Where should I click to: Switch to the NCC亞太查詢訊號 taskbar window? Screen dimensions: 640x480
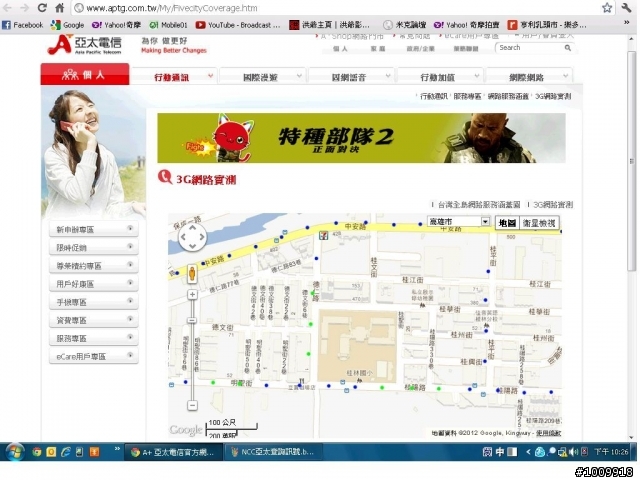point(274,452)
